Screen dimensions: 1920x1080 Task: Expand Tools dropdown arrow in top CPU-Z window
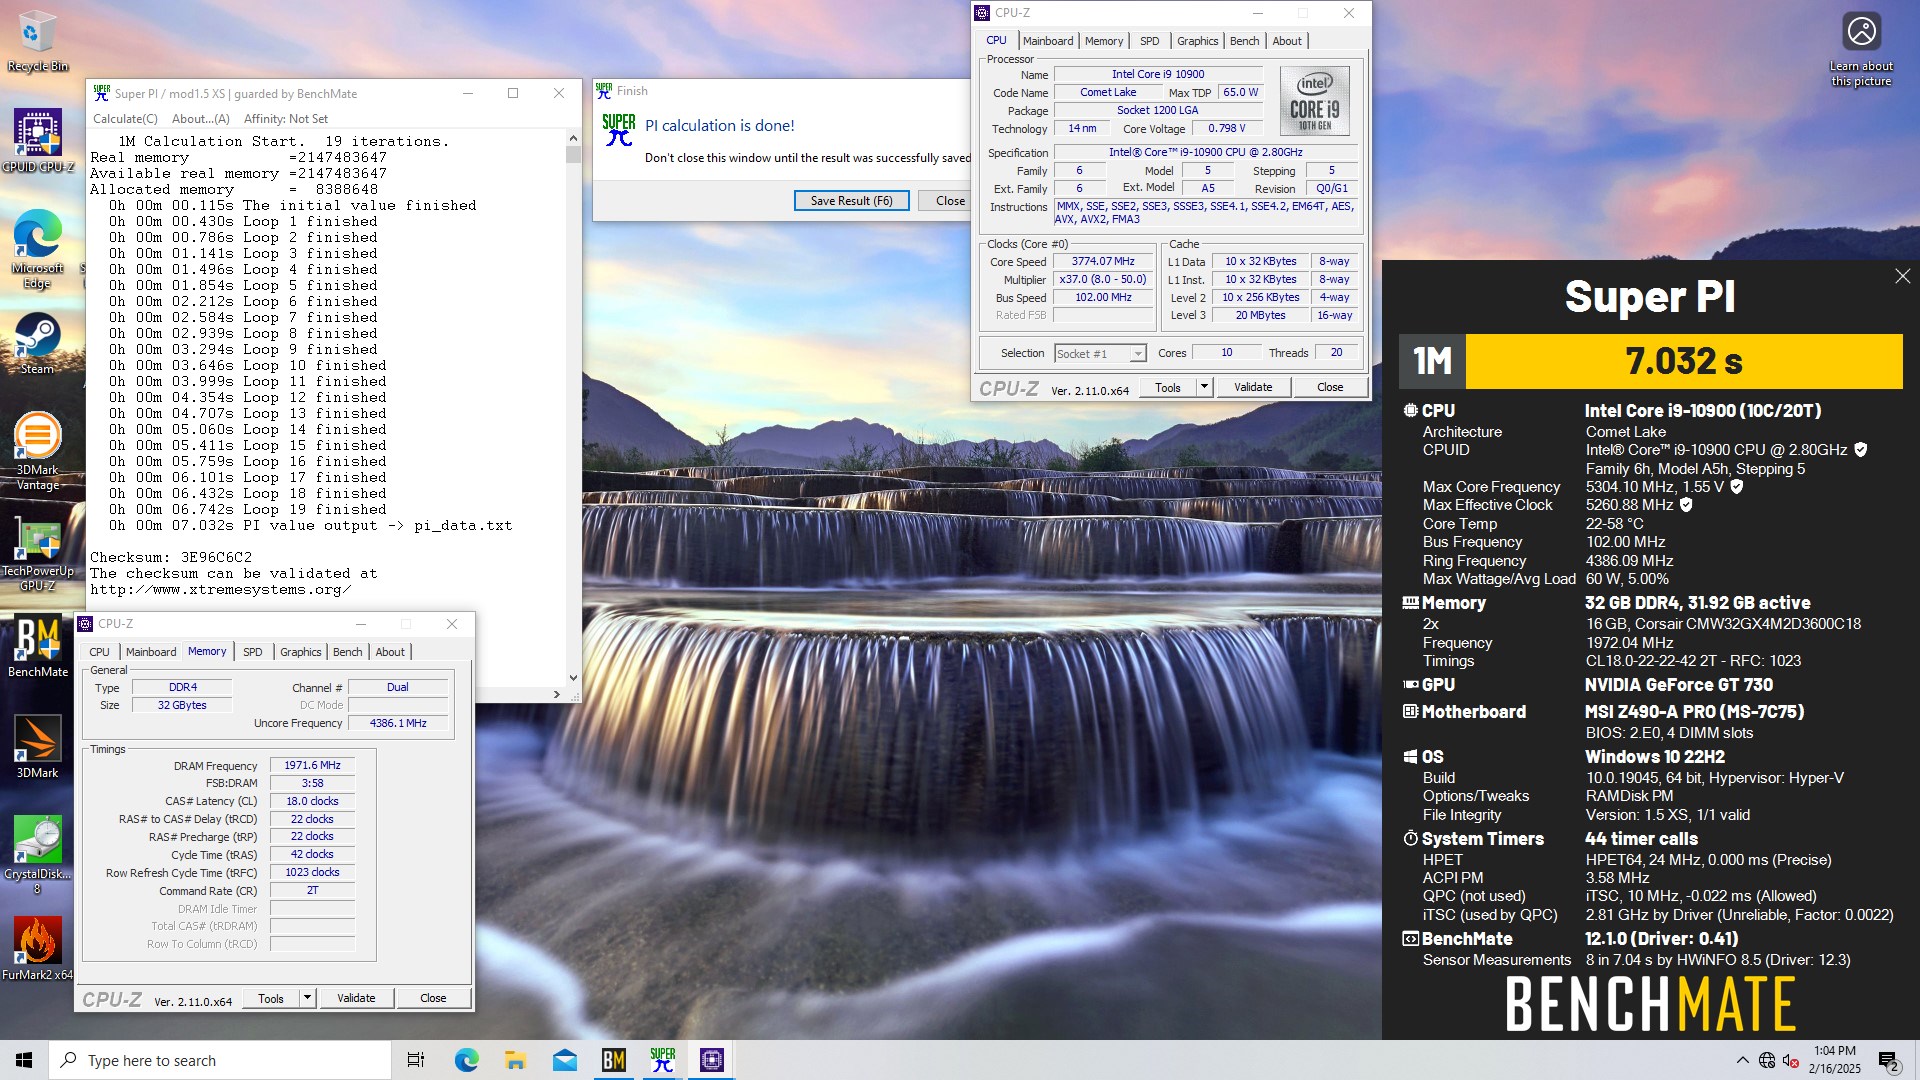point(1204,387)
